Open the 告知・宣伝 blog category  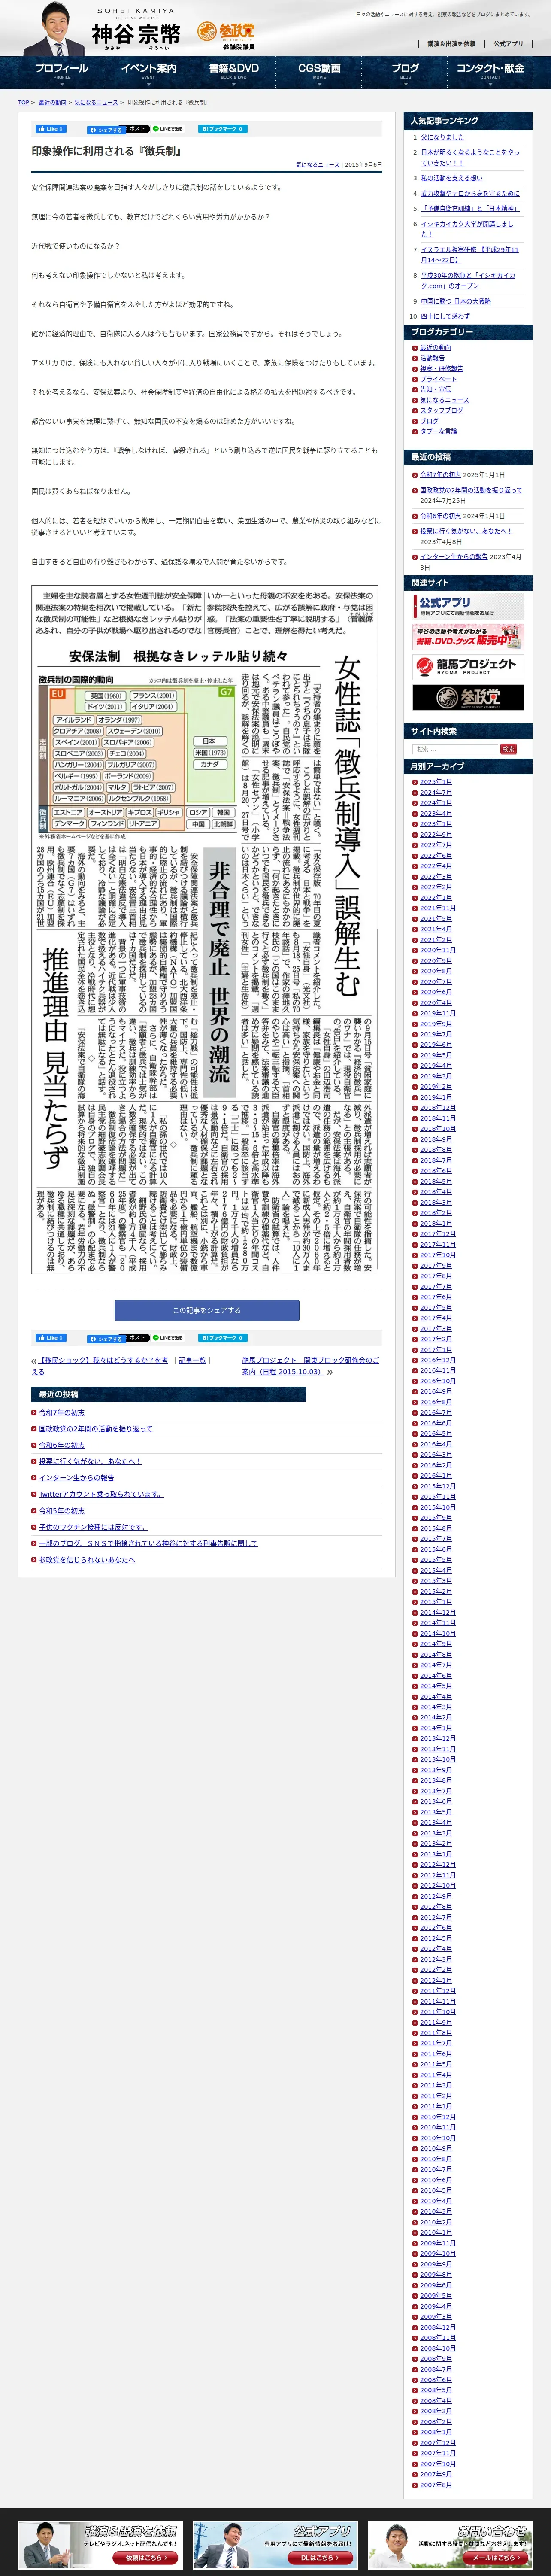[435, 390]
